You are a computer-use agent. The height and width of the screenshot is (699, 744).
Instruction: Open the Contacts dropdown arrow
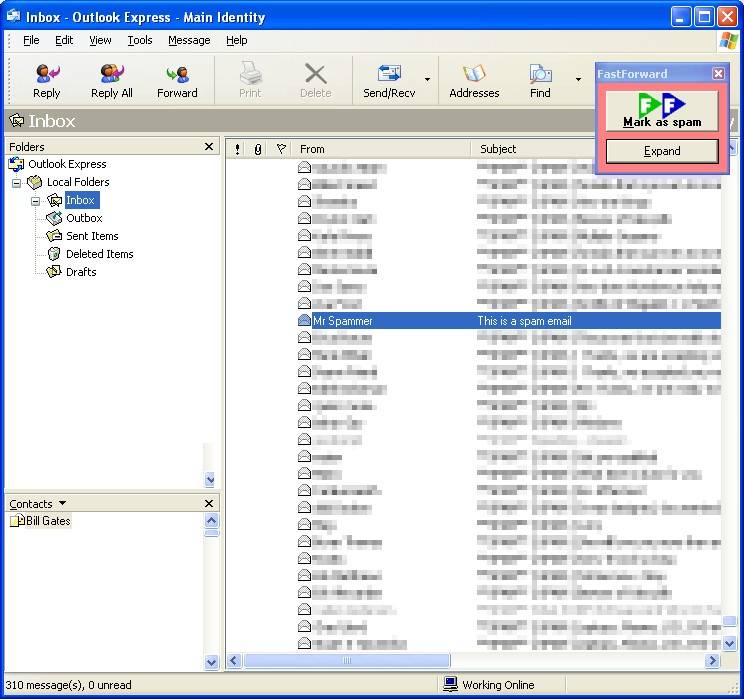[x=63, y=503]
